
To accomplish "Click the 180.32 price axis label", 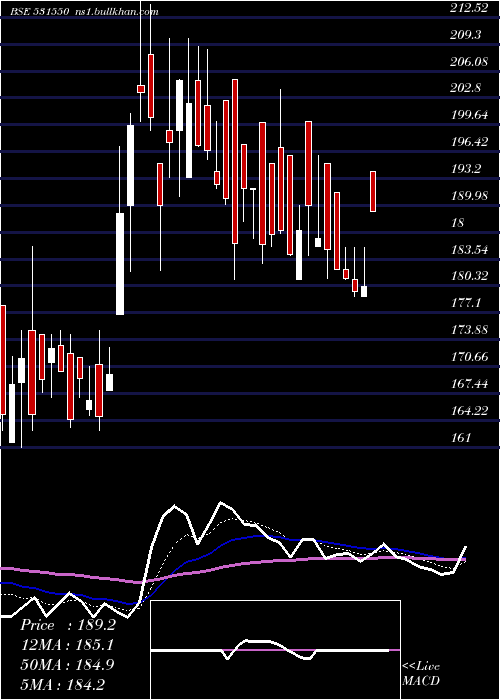I will (x=468, y=276).
